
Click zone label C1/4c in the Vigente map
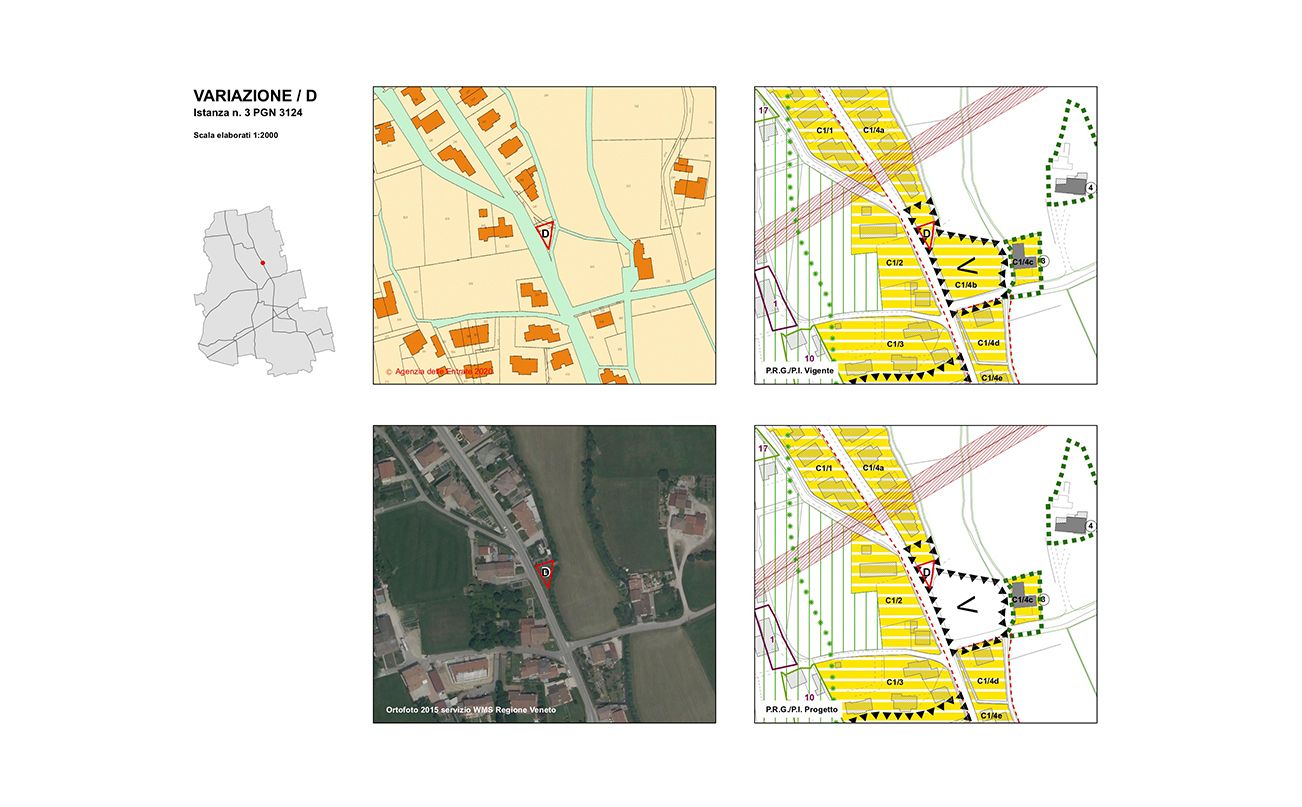(1023, 262)
